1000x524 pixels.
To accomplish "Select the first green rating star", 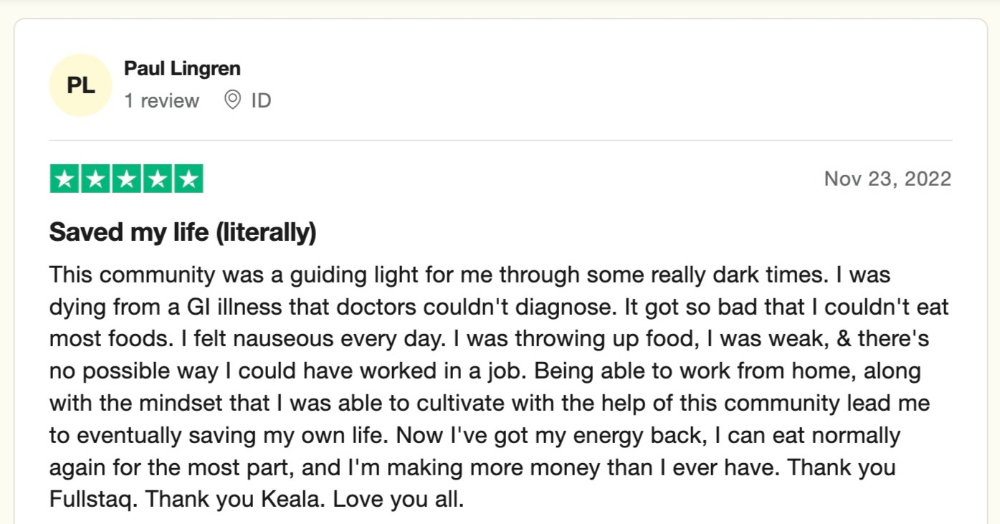I will coord(64,178).
